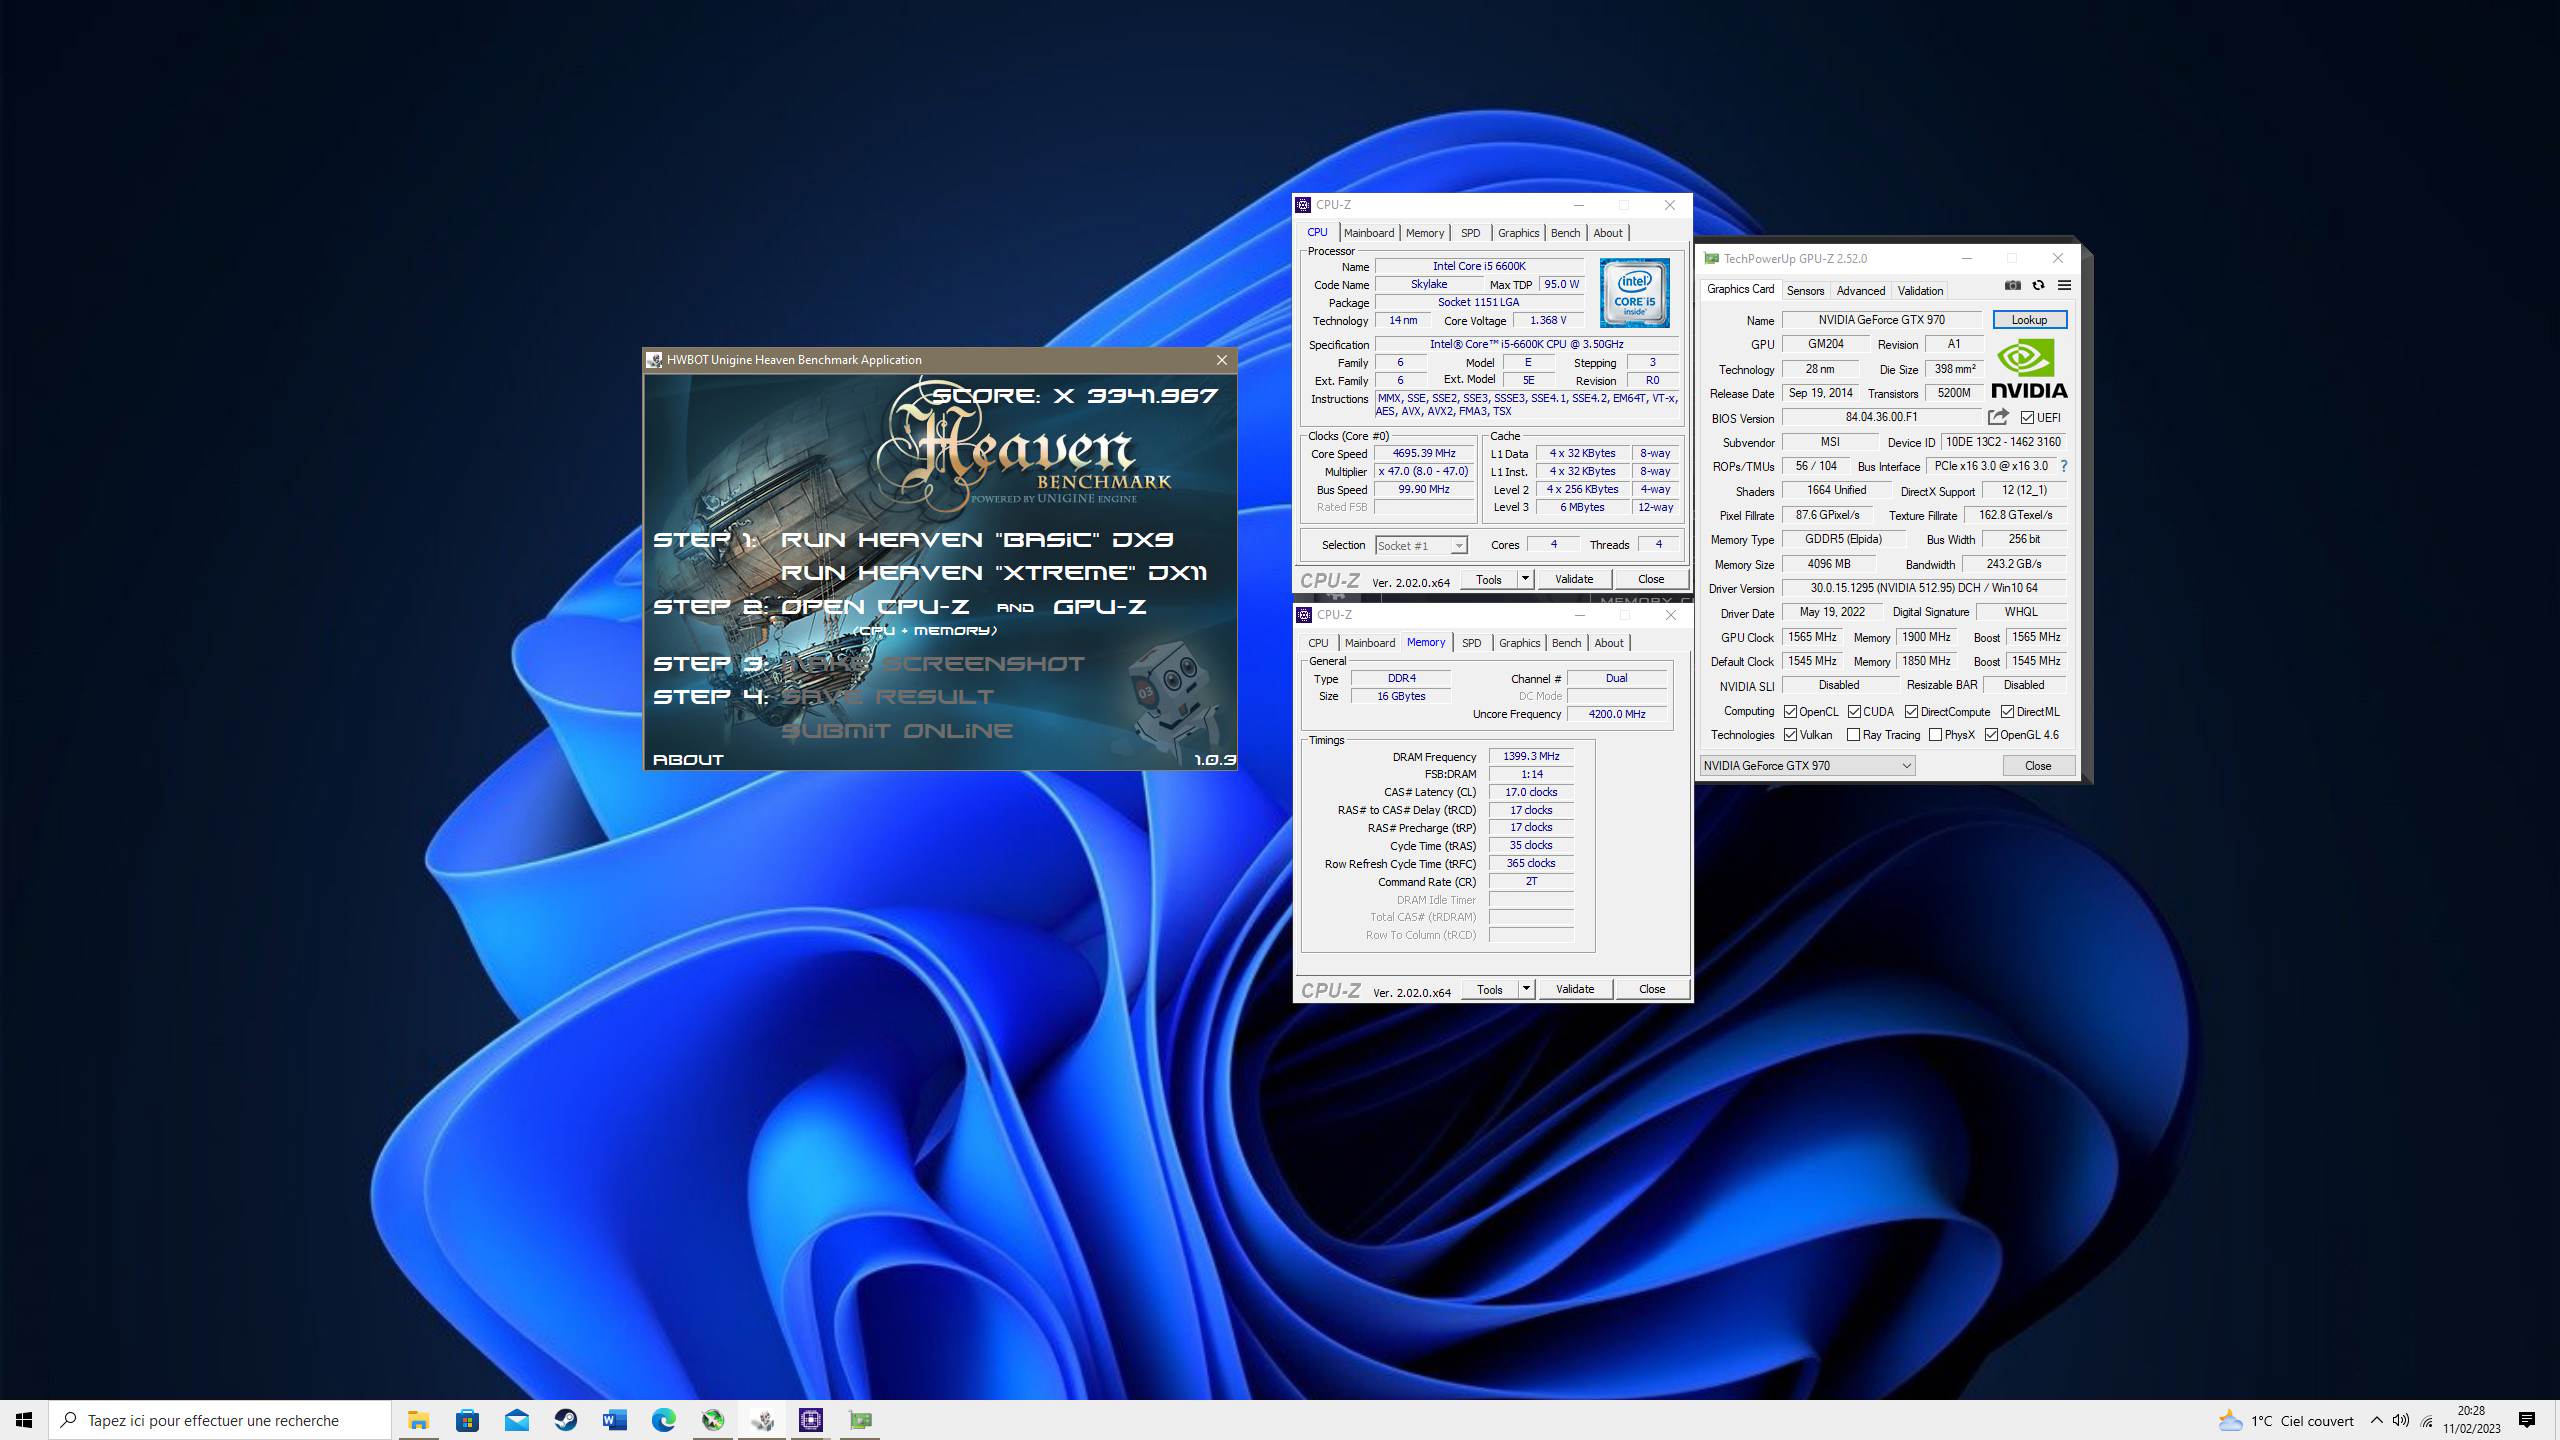Open Microsoft Edge taskbar icon
Screen dimensions: 2560x1440
pyautogui.click(x=663, y=1420)
